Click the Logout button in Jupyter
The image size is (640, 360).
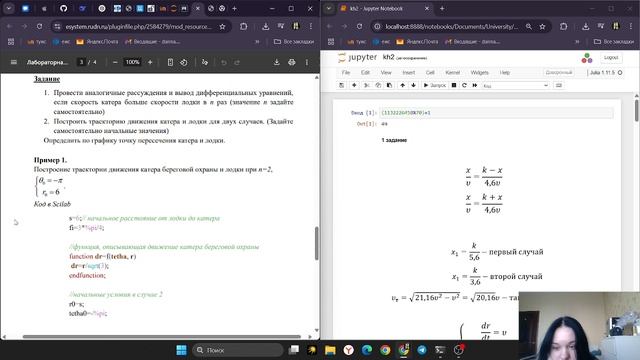611,58
